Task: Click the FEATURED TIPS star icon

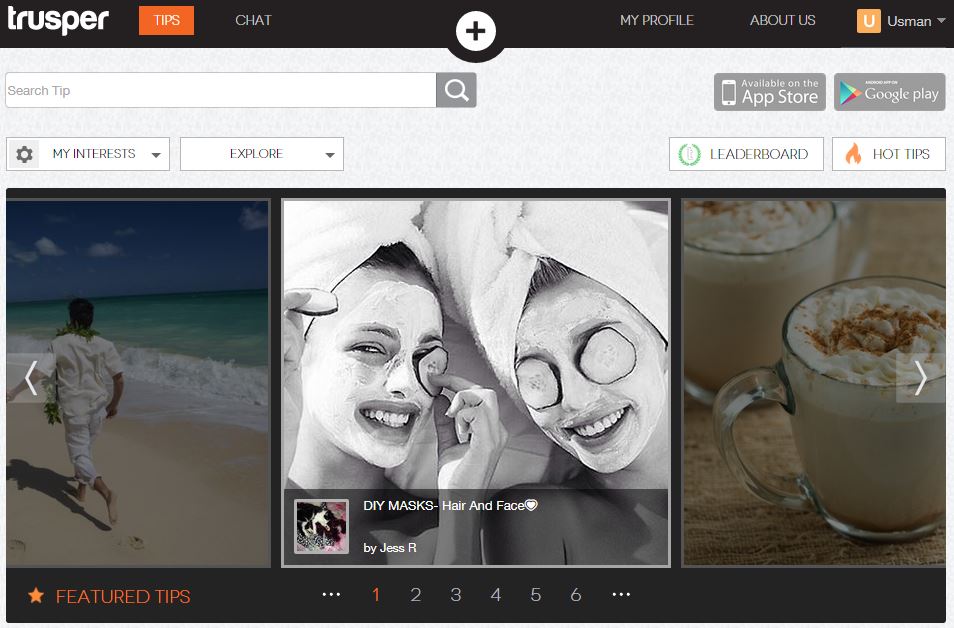Action: (36, 595)
